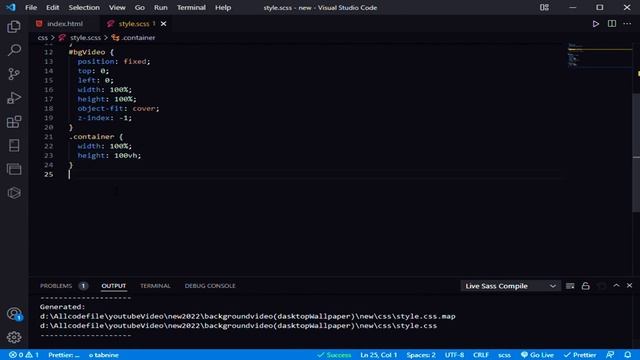Image resolution: width=640 pixels, height=360 pixels.
Task: Open the File menu
Action: 31,7
